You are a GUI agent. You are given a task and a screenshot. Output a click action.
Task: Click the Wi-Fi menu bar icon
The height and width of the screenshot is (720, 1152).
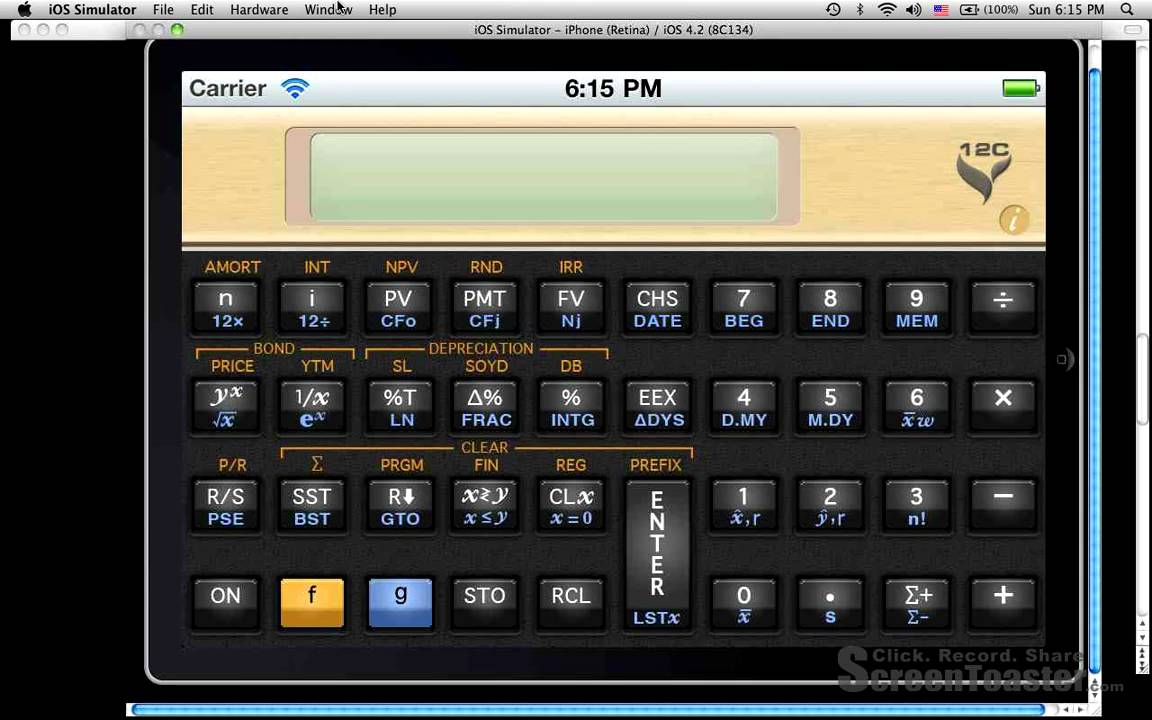887,10
